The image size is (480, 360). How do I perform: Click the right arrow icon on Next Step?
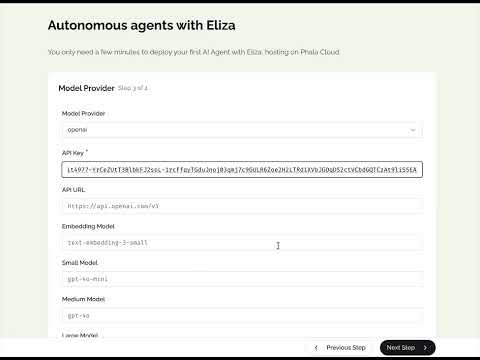[425, 348]
